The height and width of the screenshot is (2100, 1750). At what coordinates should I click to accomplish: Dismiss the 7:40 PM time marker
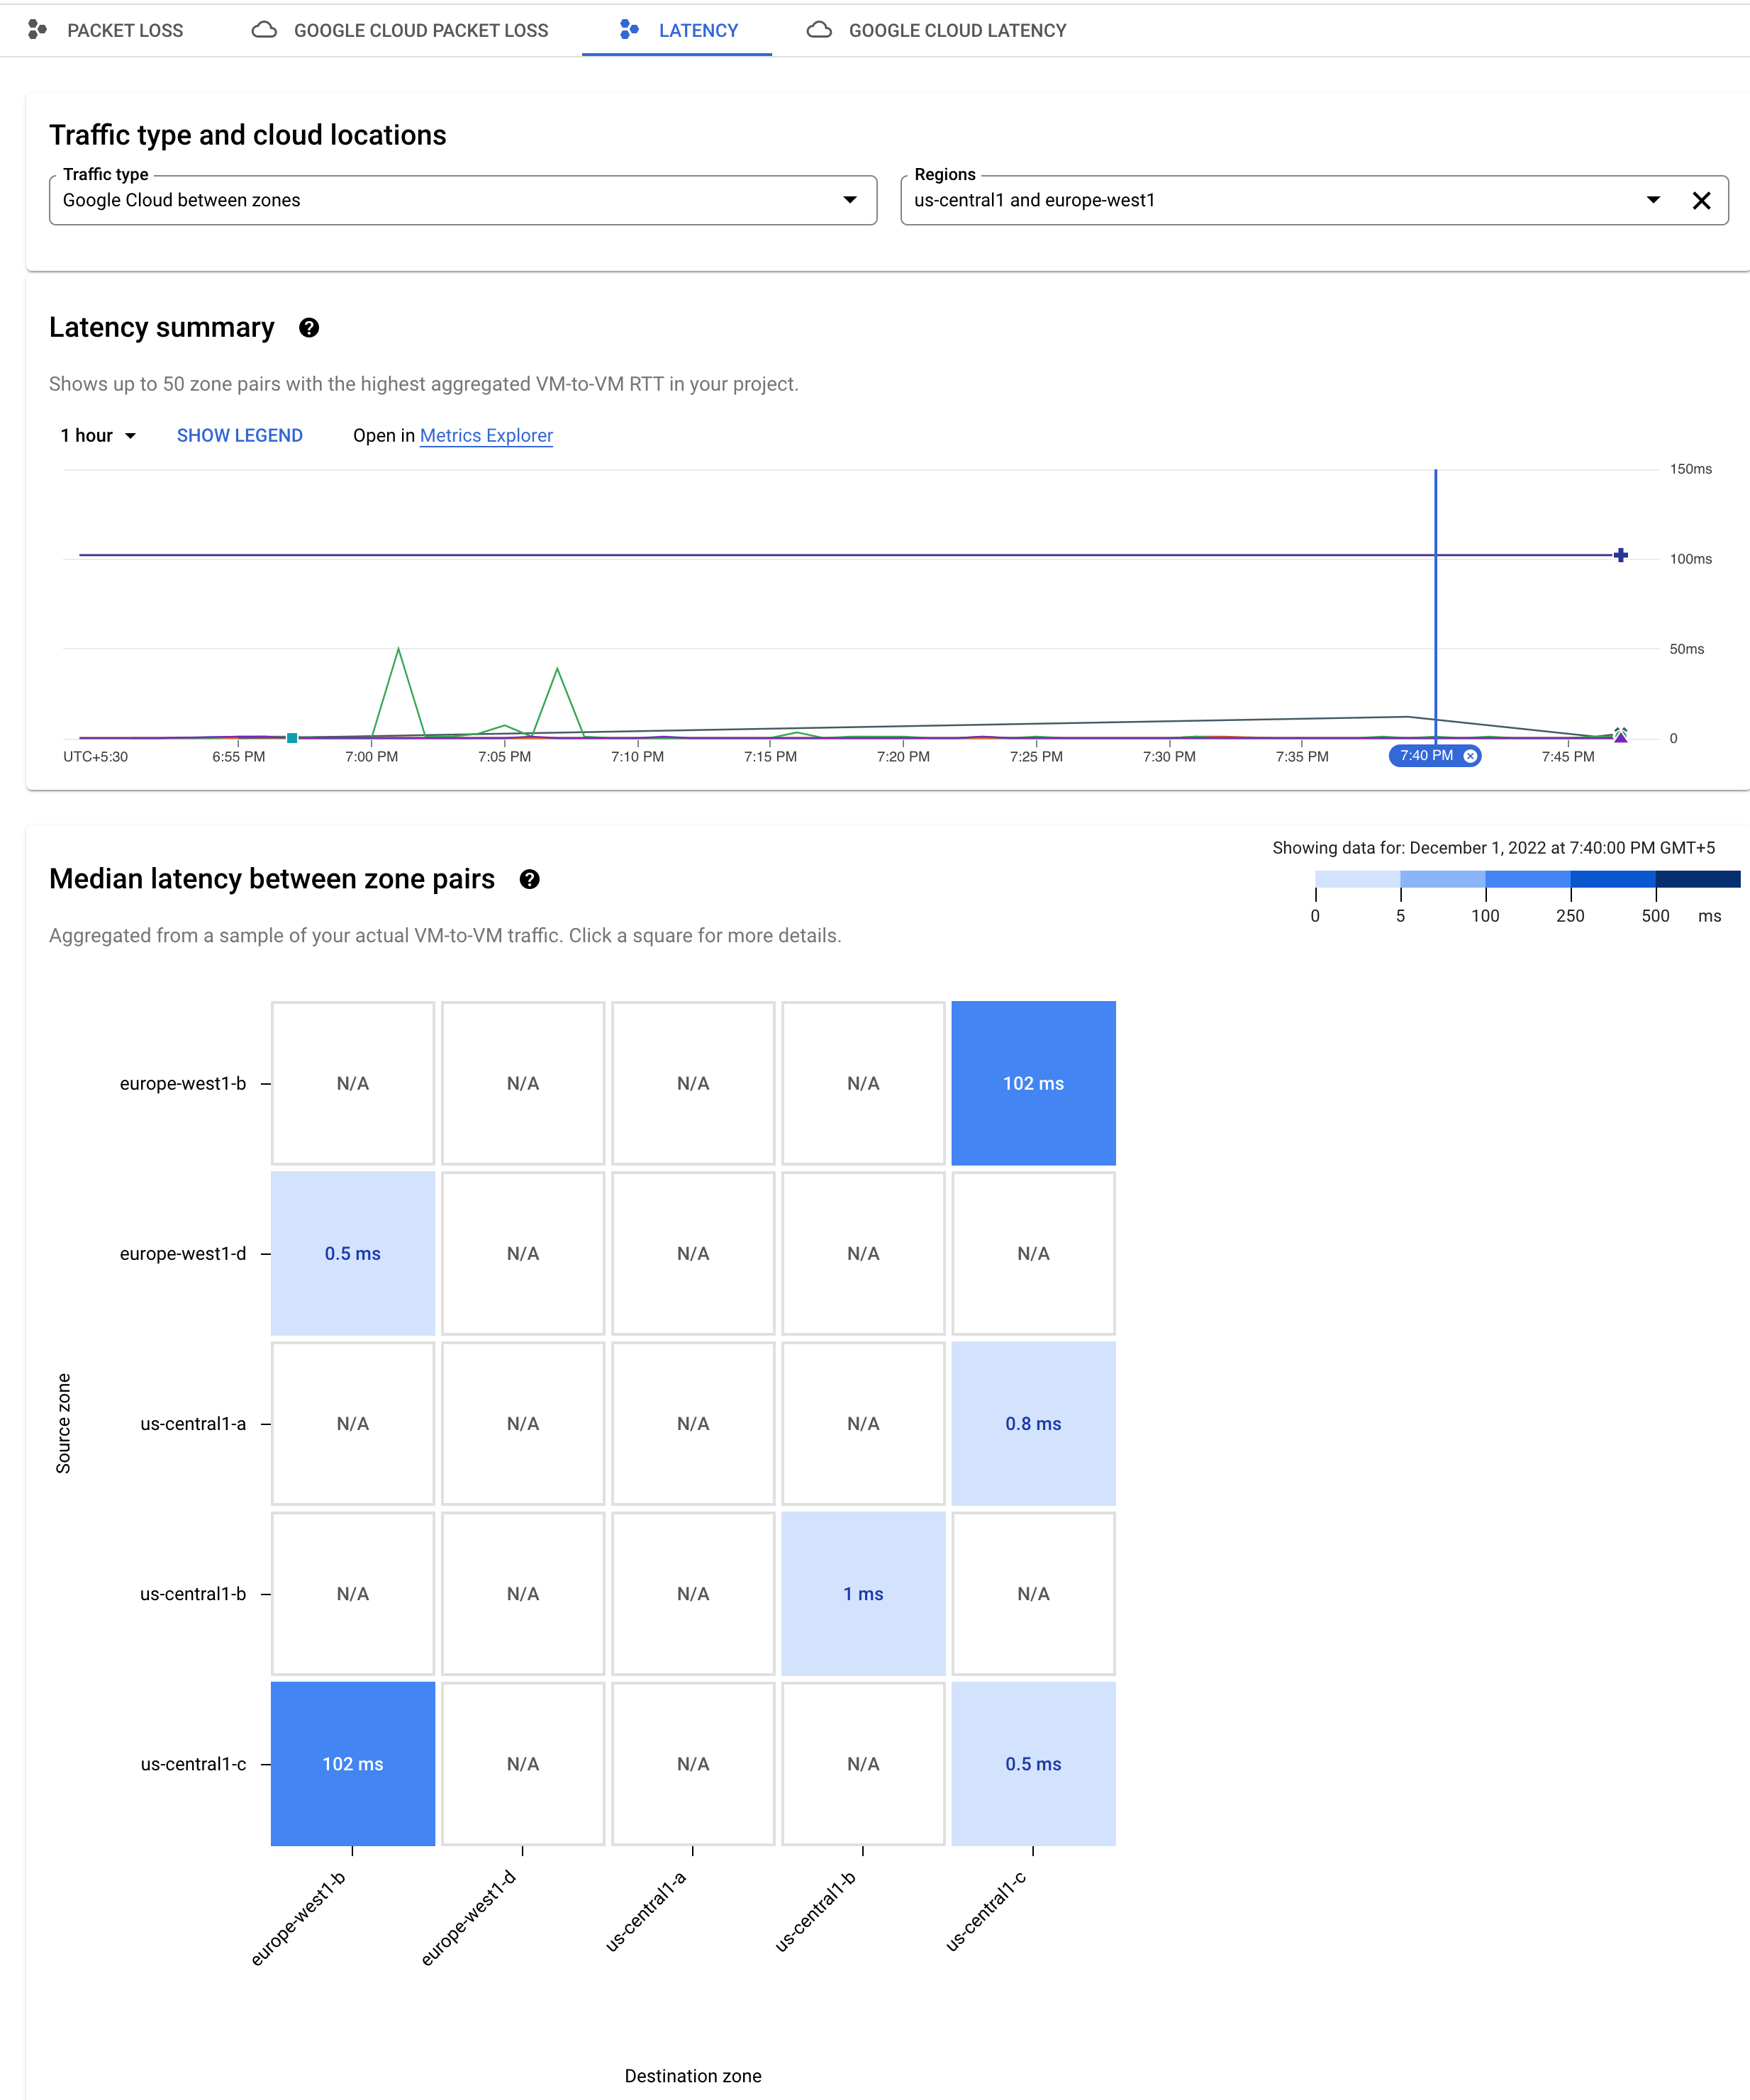(1470, 756)
